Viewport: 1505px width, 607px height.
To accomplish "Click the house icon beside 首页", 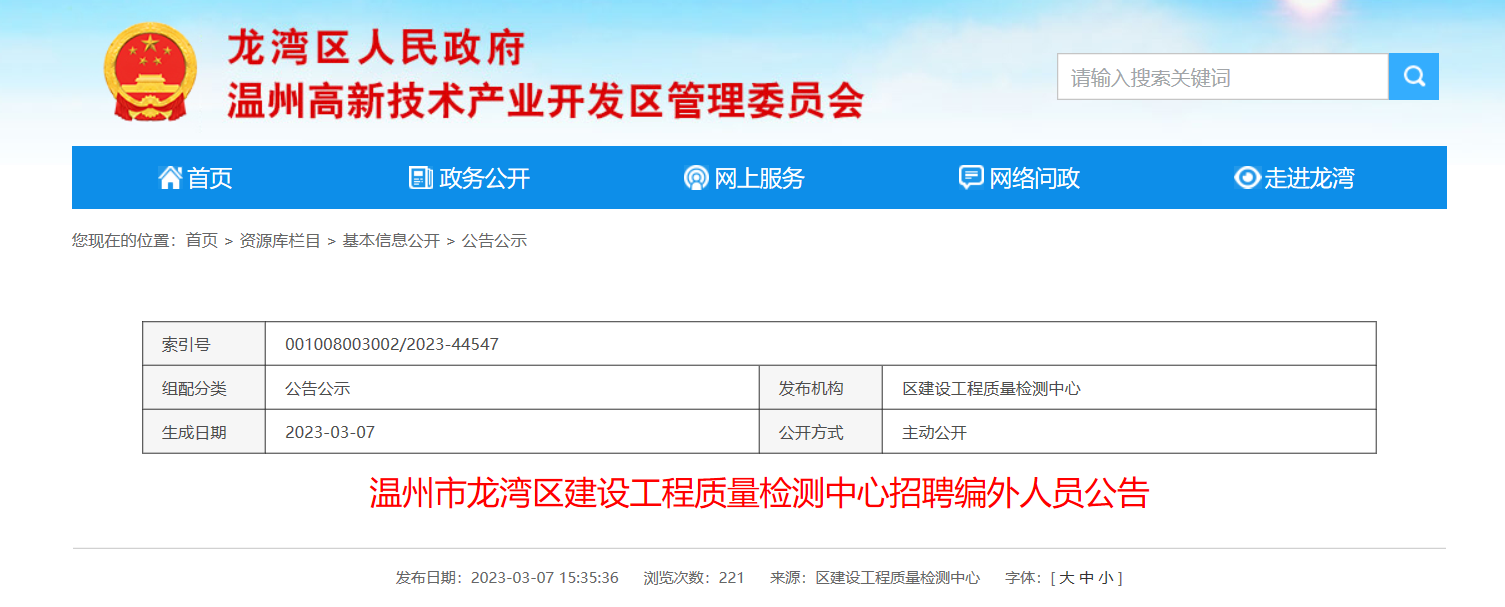I will click(170, 177).
